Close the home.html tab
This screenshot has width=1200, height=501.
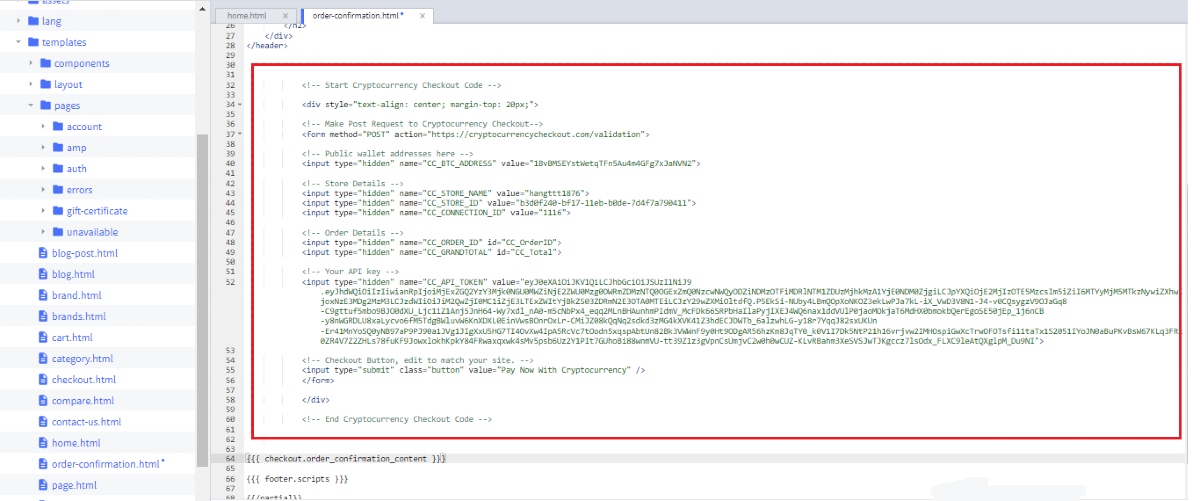tap(286, 16)
